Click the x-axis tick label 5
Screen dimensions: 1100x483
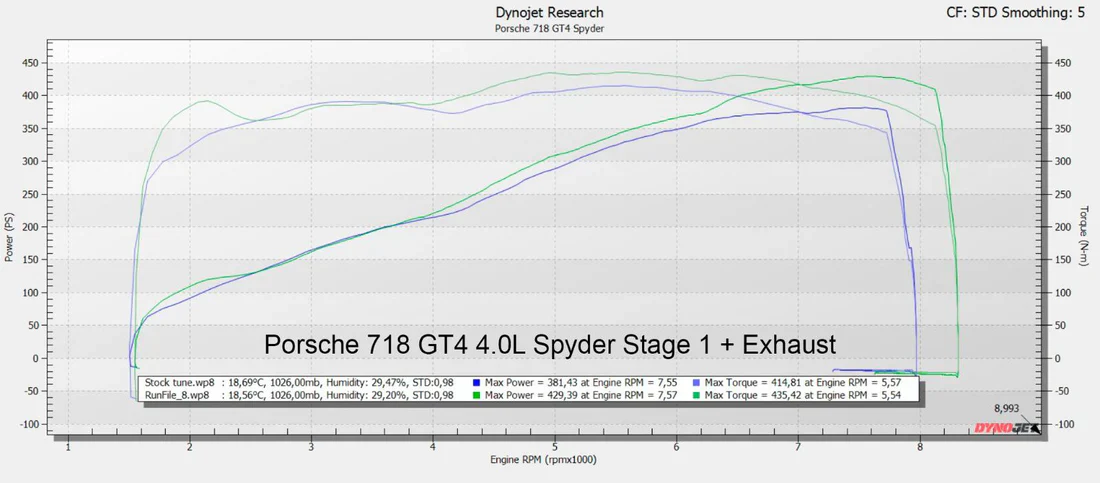click(555, 446)
